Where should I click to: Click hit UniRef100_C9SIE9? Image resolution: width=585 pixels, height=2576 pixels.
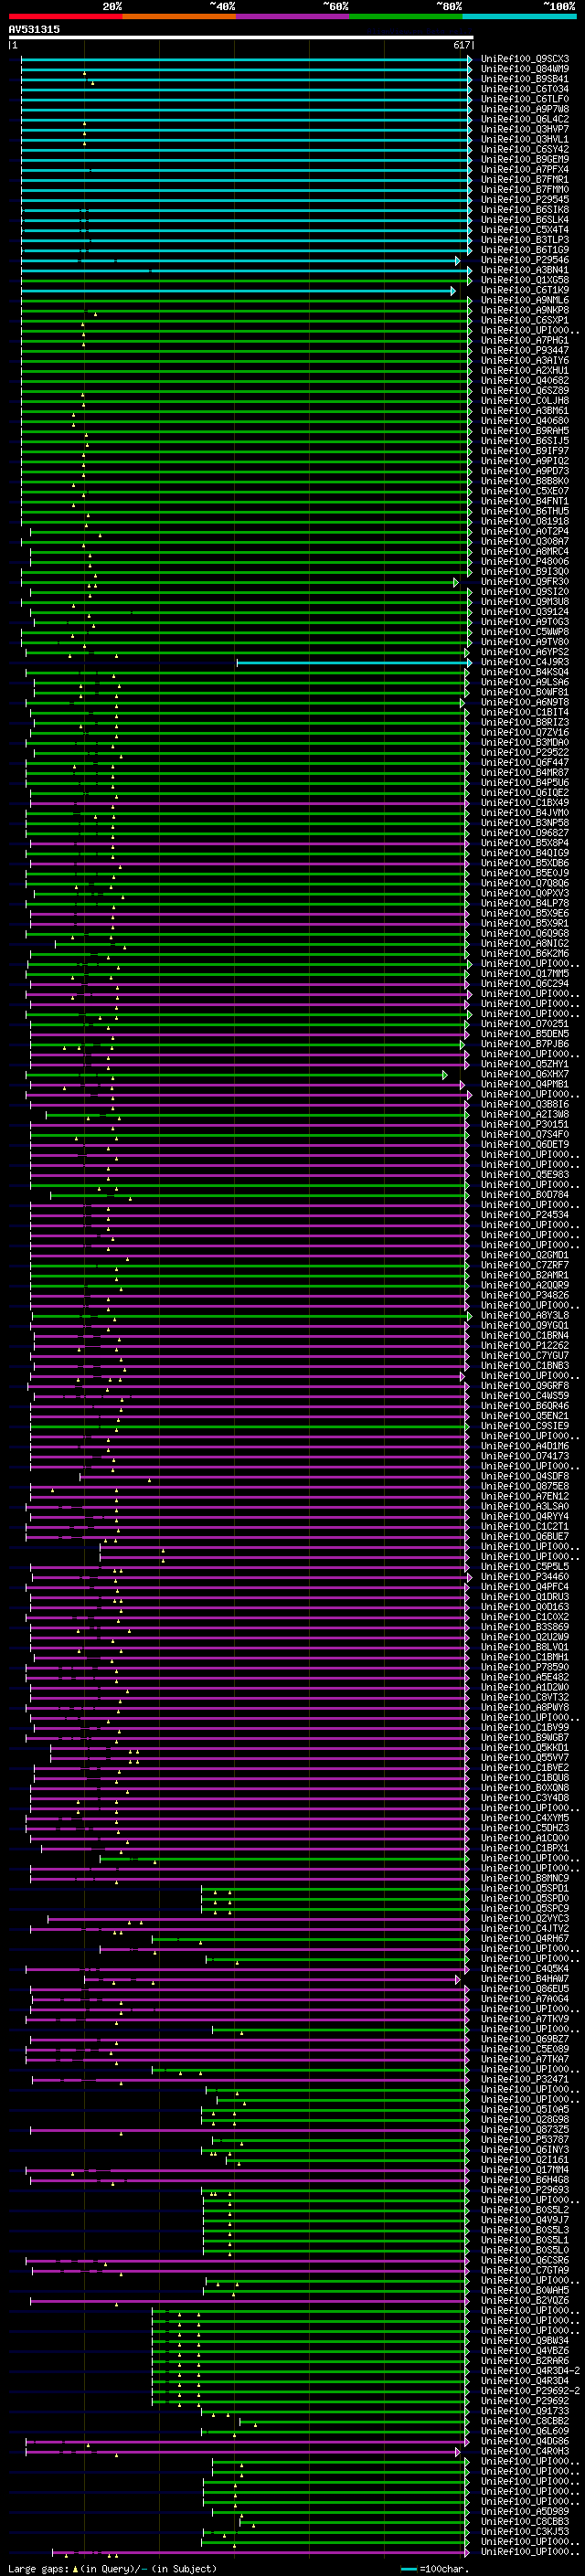525,1426
